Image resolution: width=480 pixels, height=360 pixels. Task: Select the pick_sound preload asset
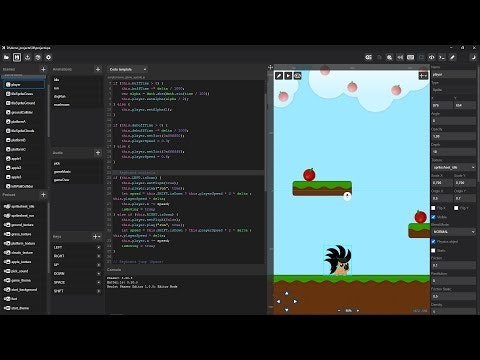(x=24, y=271)
